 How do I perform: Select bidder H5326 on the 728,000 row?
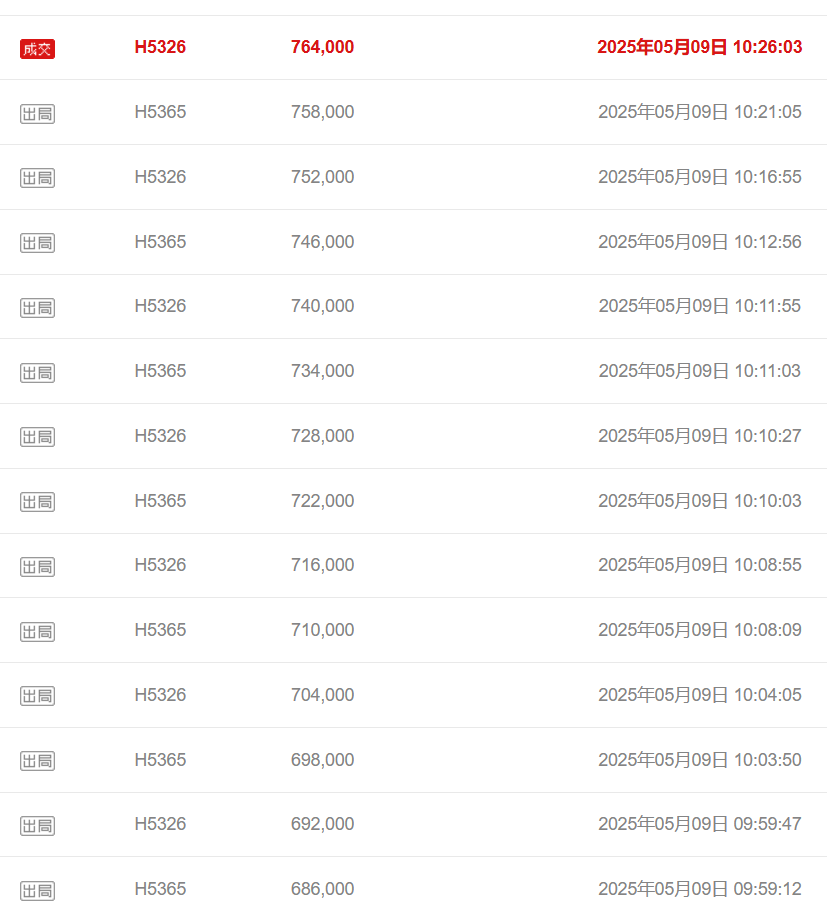pyautogui.click(x=160, y=436)
